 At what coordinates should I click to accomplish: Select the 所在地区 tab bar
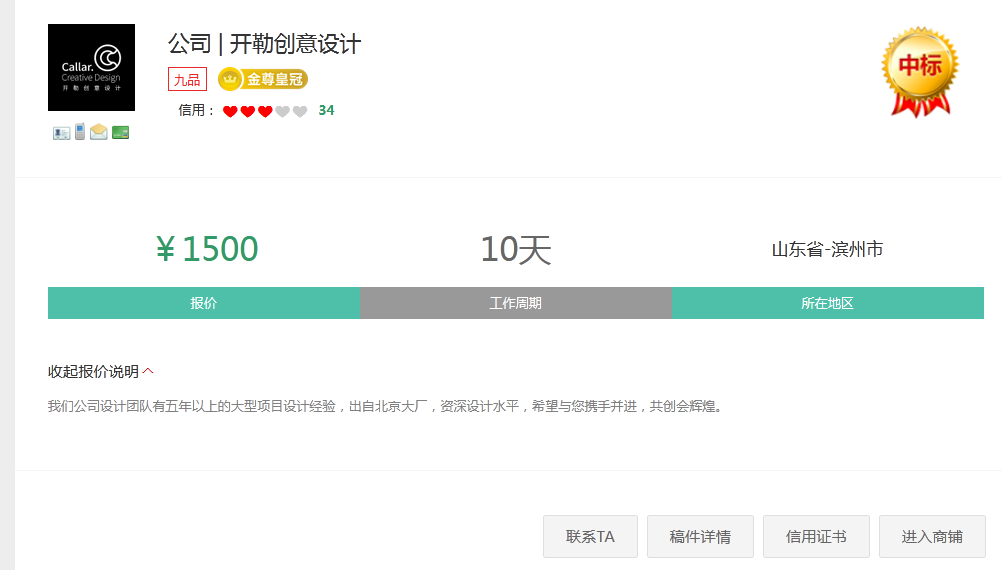point(828,303)
